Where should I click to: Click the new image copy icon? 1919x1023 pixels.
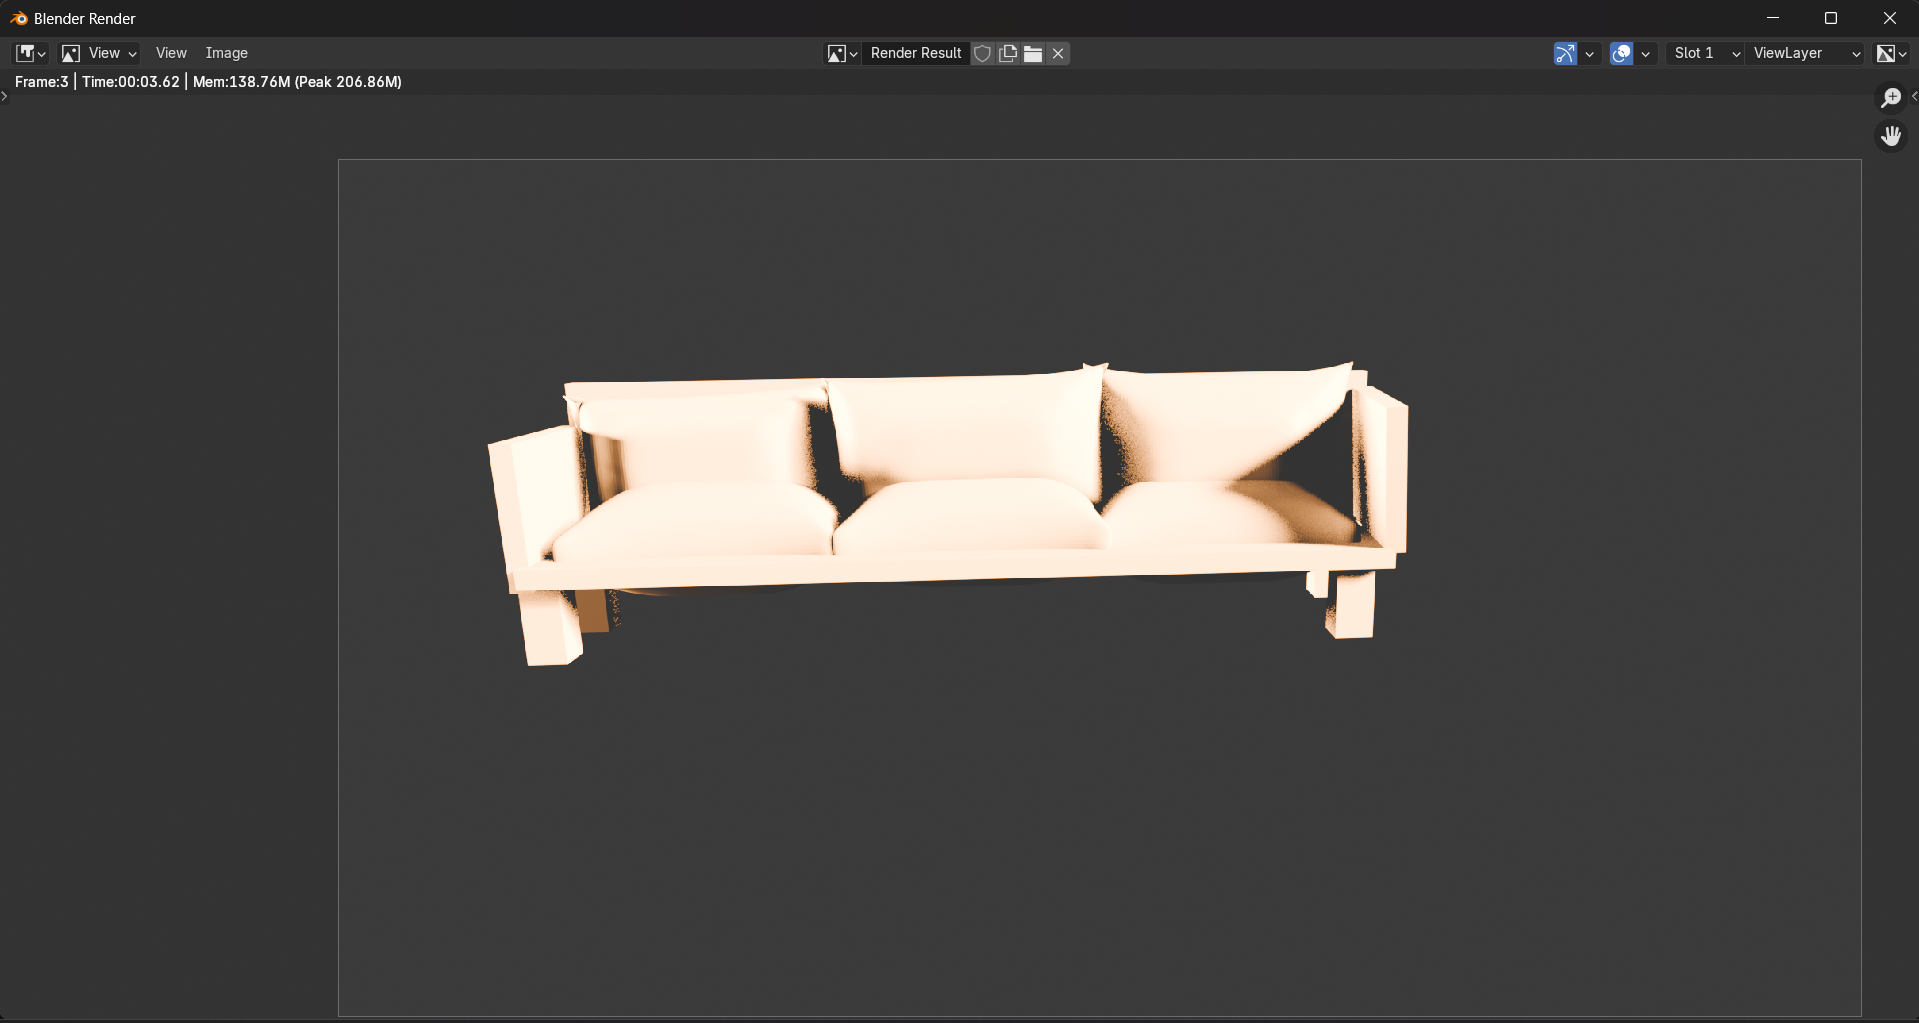(1008, 53)
